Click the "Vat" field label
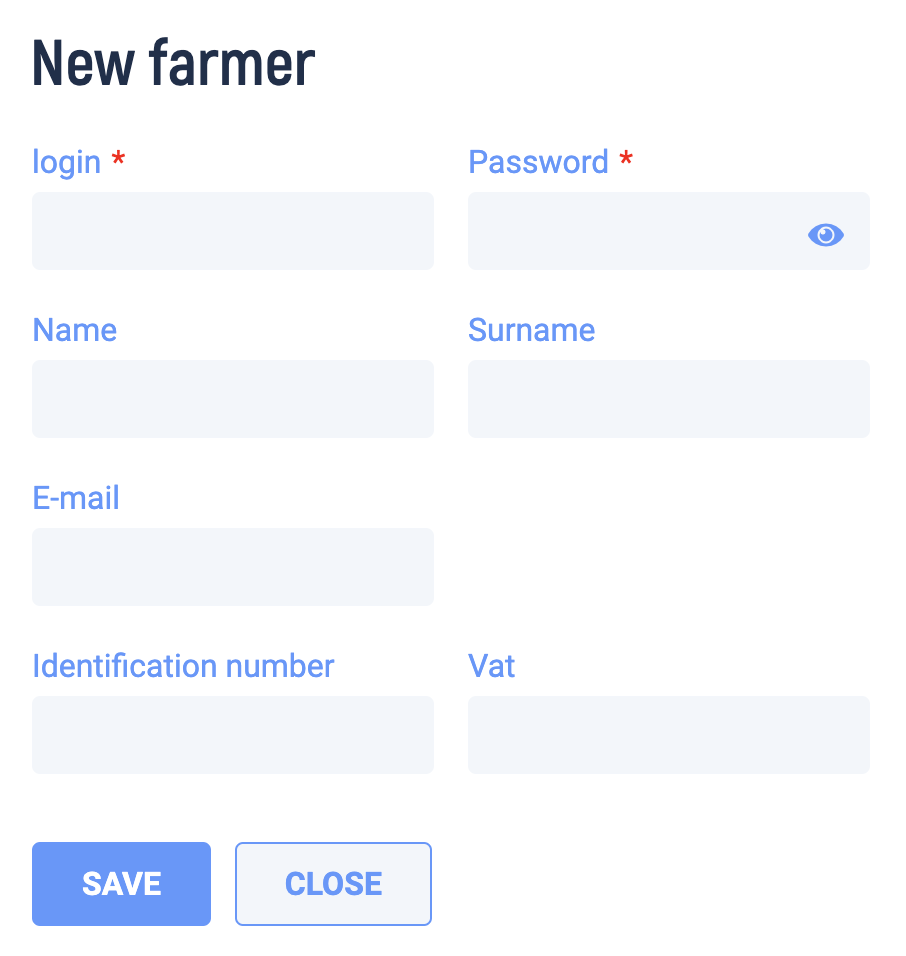The height and width of the screenshot is (956, 906). click(x=491, y=666)
